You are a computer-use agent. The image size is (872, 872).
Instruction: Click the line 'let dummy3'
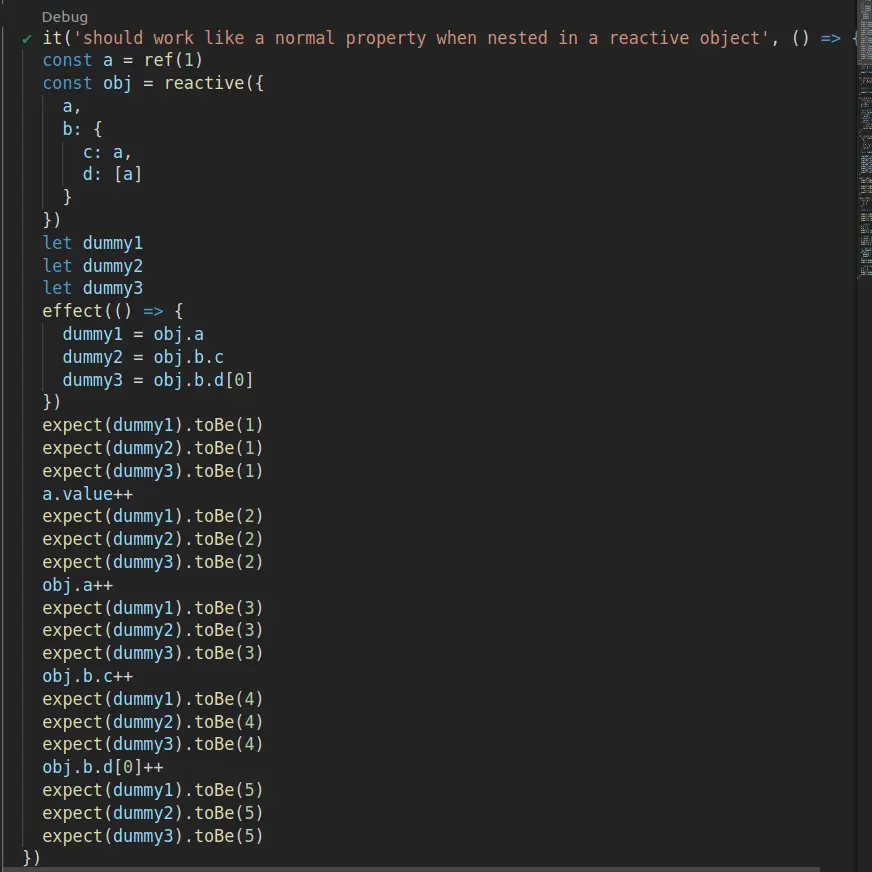pos(93,288)
